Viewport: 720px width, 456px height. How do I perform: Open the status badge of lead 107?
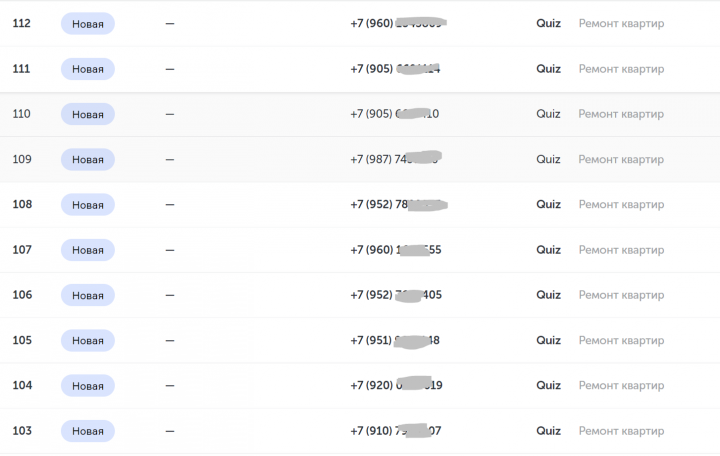click(88, 250)
